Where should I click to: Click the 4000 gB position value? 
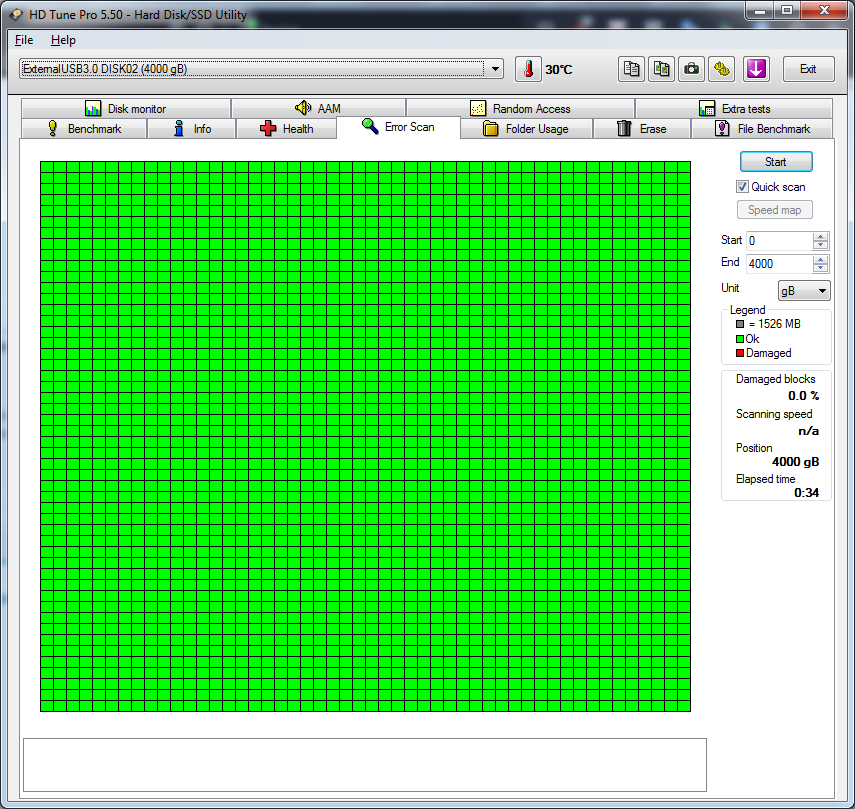pyautogui.click(x=796, y=462)
